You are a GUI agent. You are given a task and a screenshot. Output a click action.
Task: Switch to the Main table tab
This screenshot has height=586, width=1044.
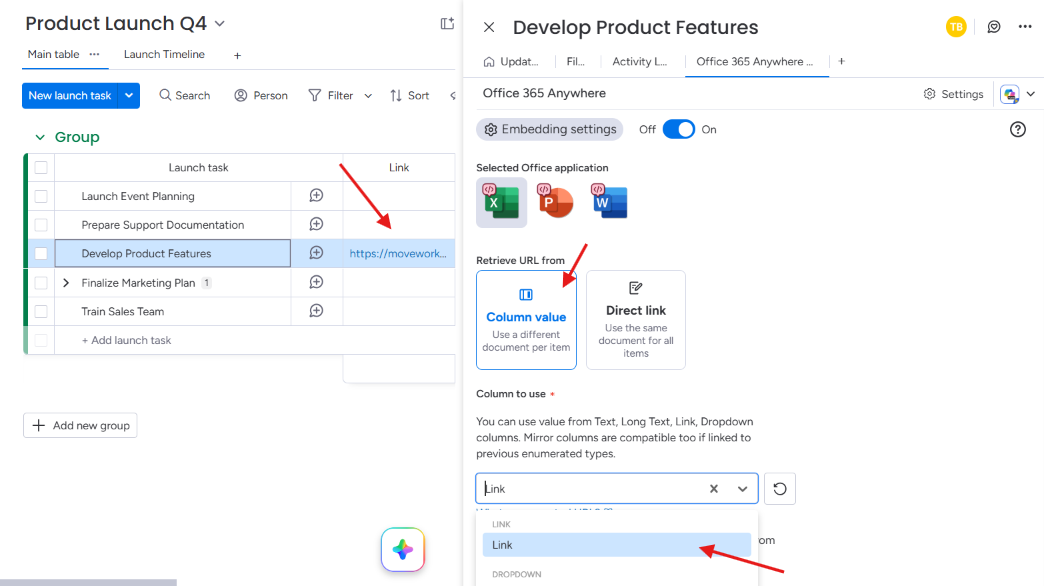(x=53, y=55)
